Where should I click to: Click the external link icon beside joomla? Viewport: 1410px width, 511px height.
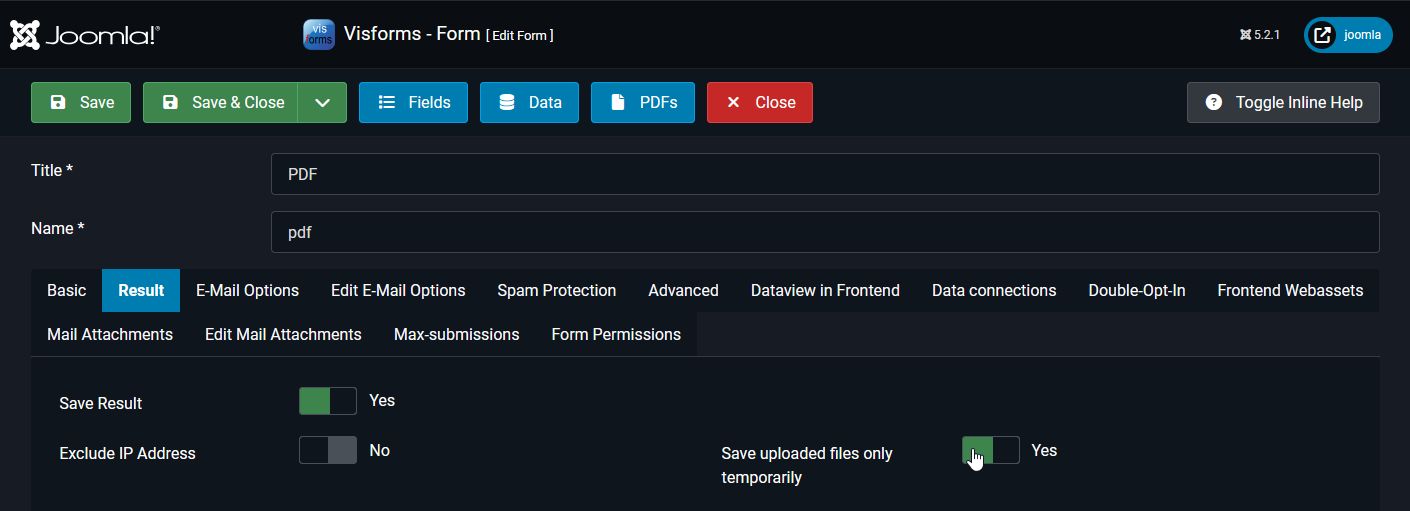click(1322, 35)
